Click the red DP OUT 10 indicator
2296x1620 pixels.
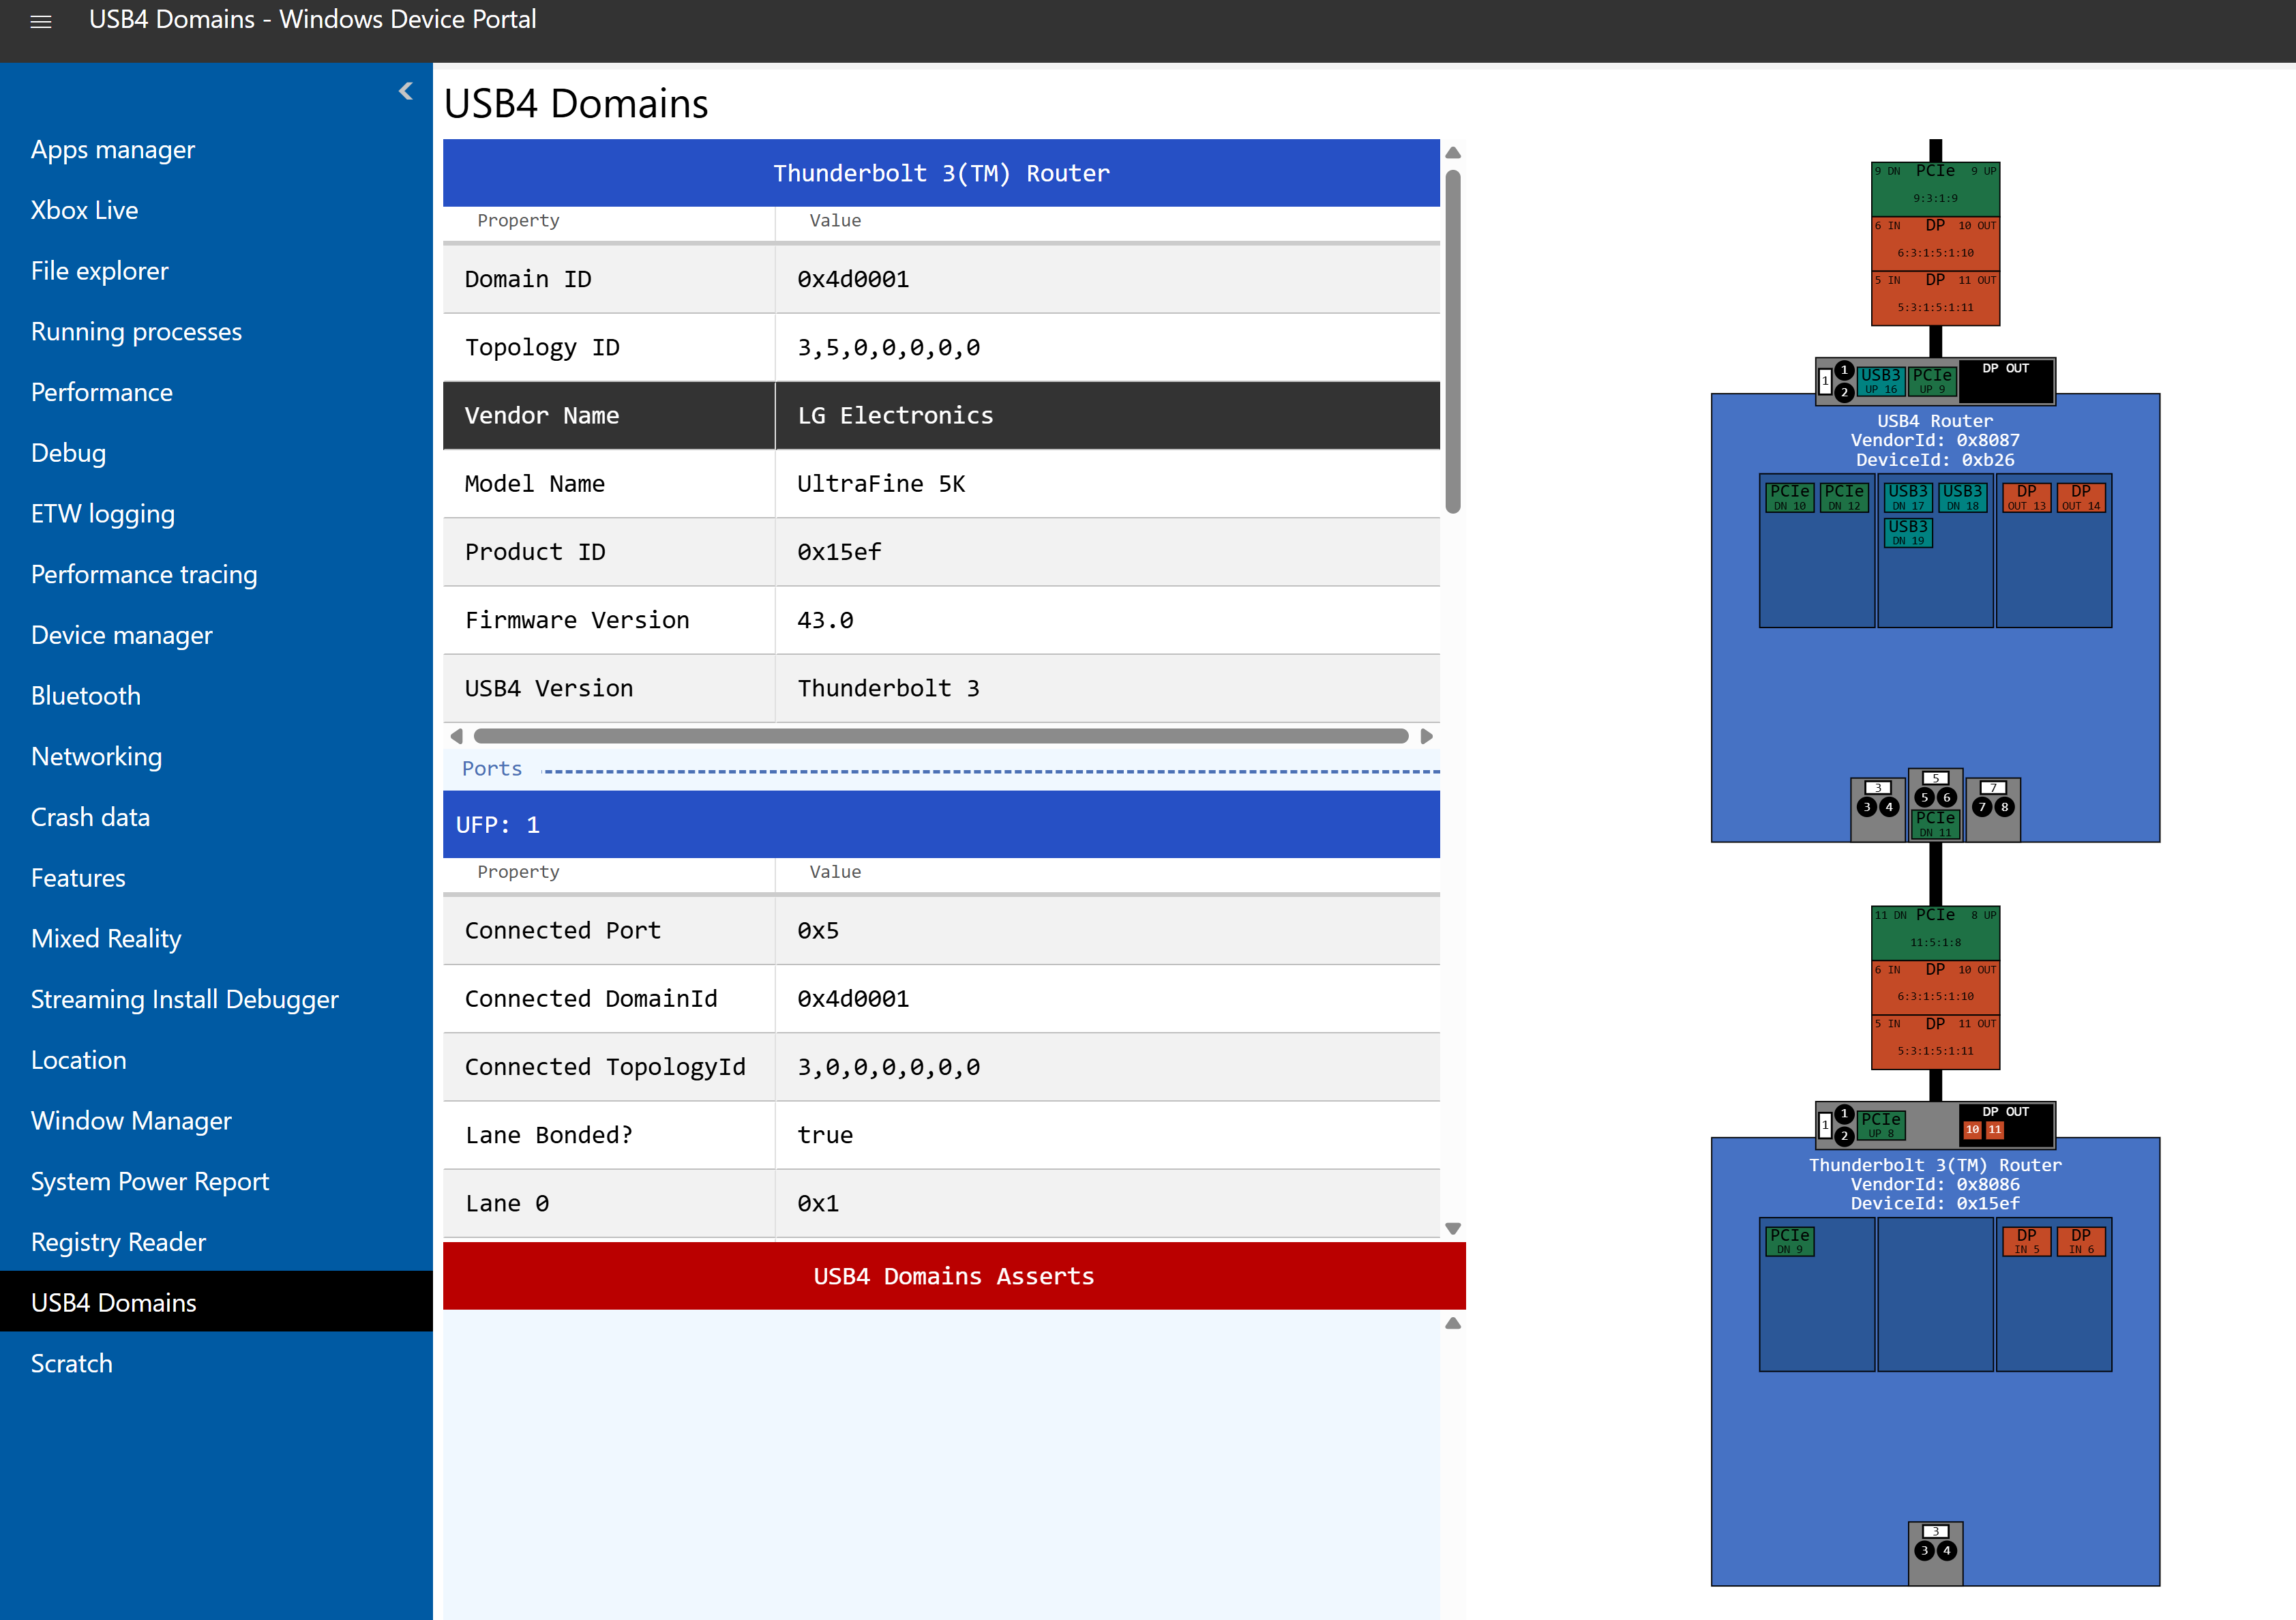1972,1129
